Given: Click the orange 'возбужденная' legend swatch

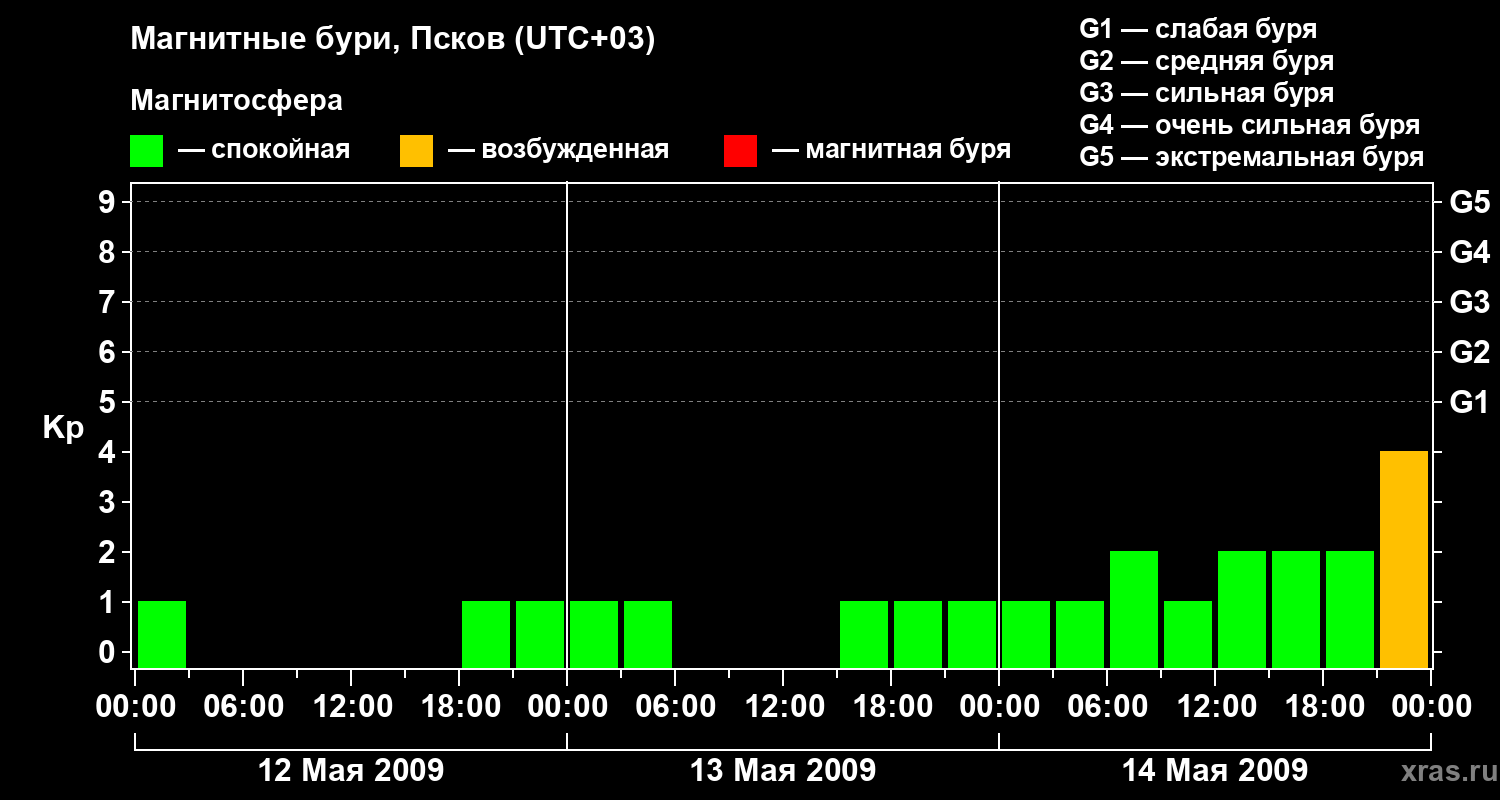Looking at the screenshot, I should 416,151.
